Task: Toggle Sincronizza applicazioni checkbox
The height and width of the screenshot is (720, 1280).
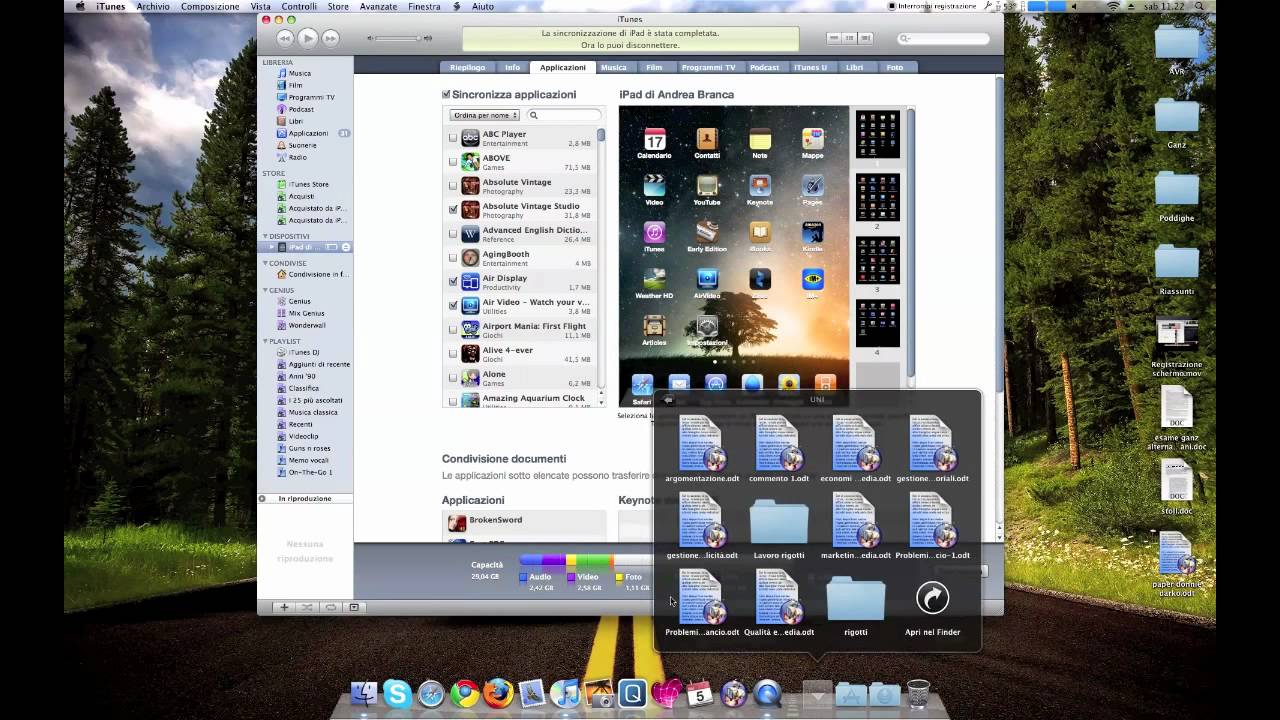Action: point(446,95)
